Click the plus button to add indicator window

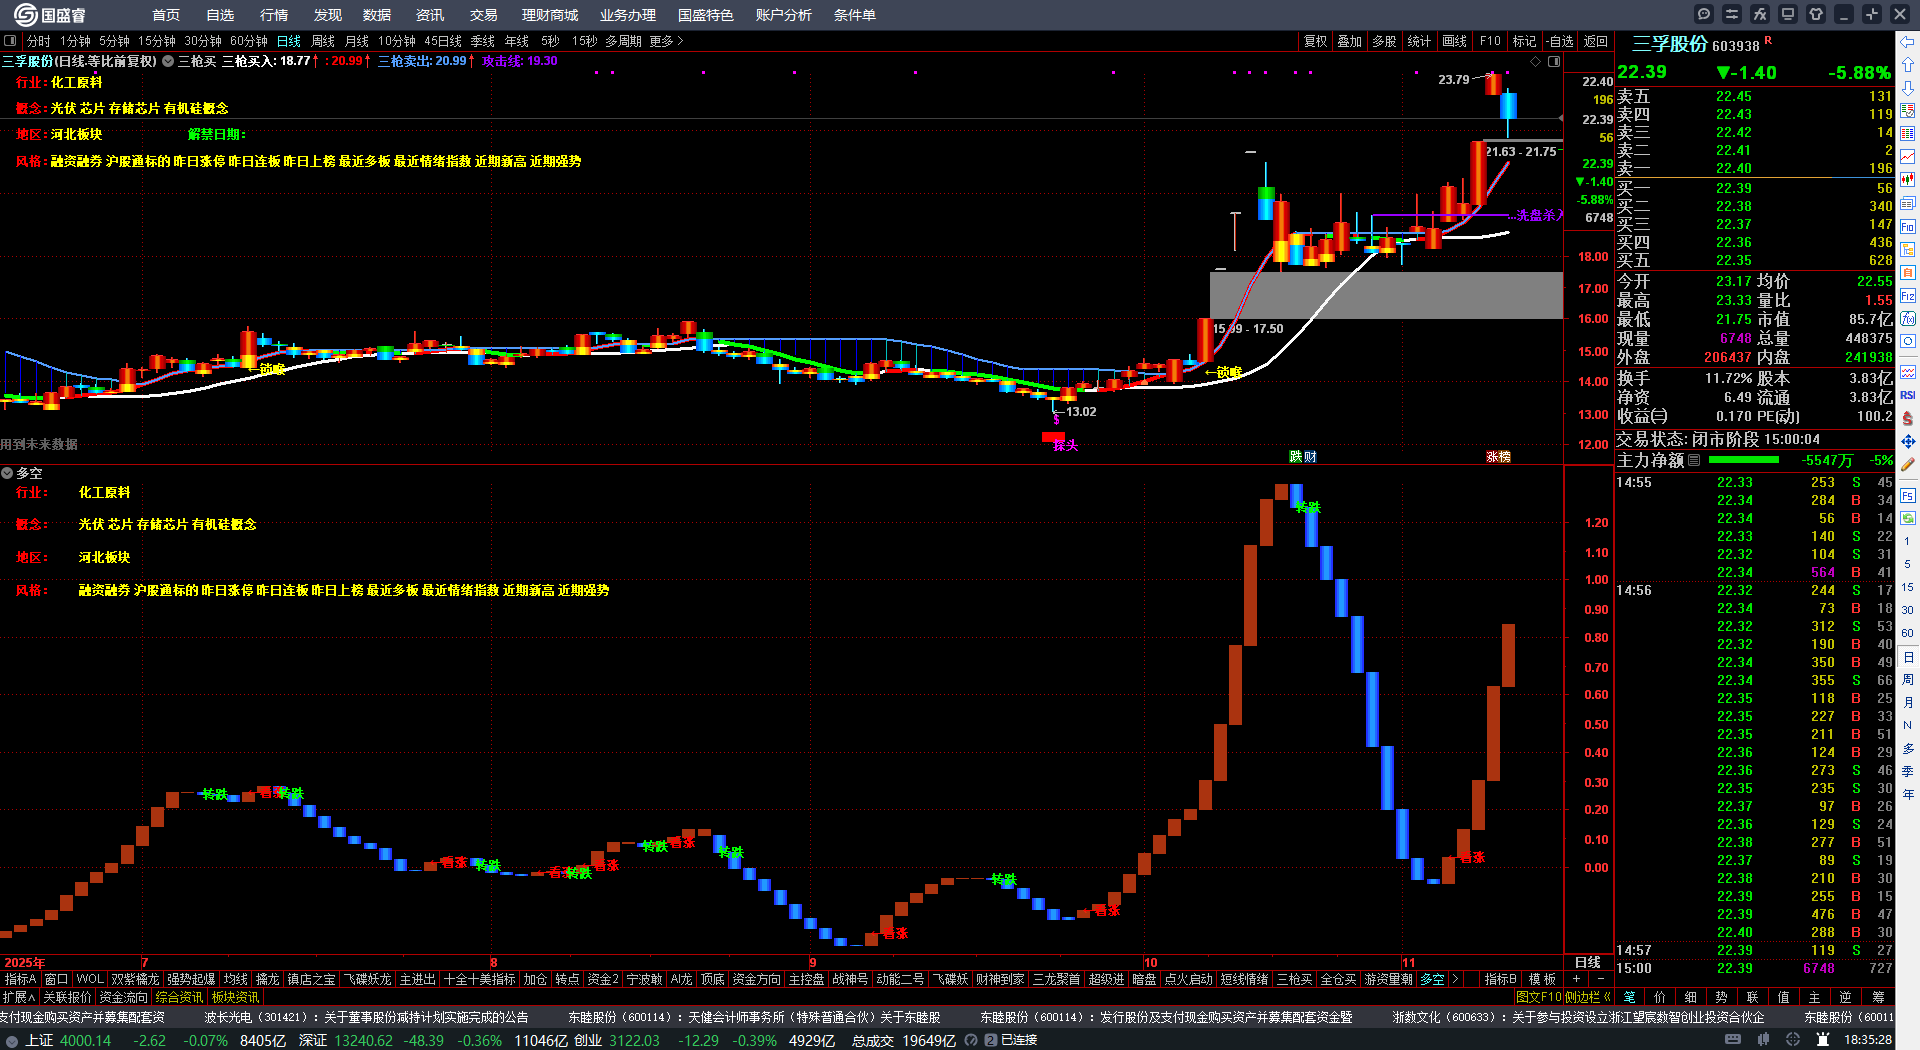pyautogui.click(x=1576, y=979)
